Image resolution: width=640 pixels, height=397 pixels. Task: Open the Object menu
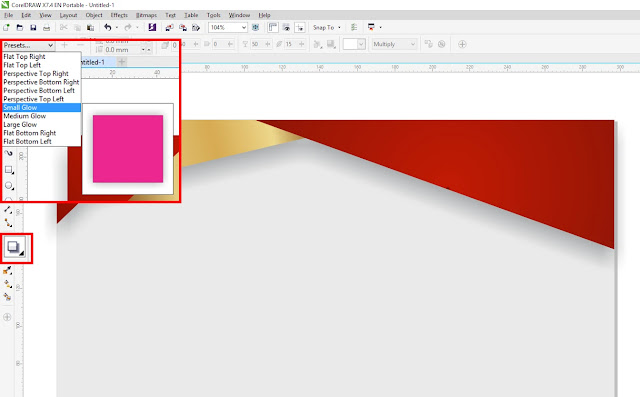(94, 15)
